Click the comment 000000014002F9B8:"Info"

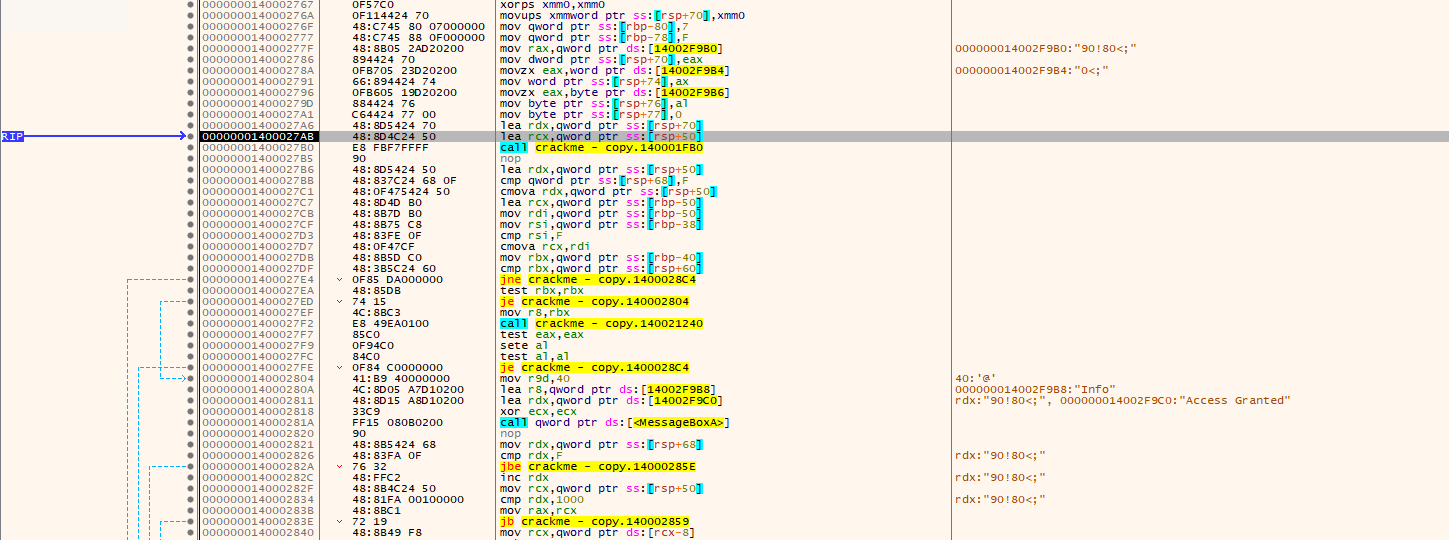pyautogui.click(x=1035, y=389)
